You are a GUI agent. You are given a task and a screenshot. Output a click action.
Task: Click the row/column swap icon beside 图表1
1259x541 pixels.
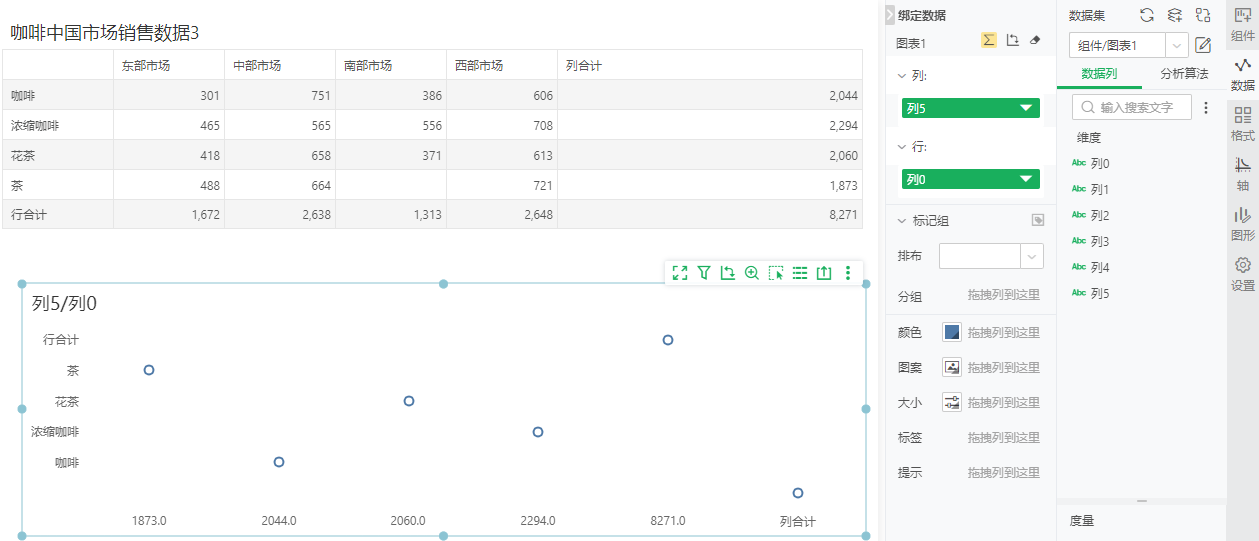tap(1012, 40)
